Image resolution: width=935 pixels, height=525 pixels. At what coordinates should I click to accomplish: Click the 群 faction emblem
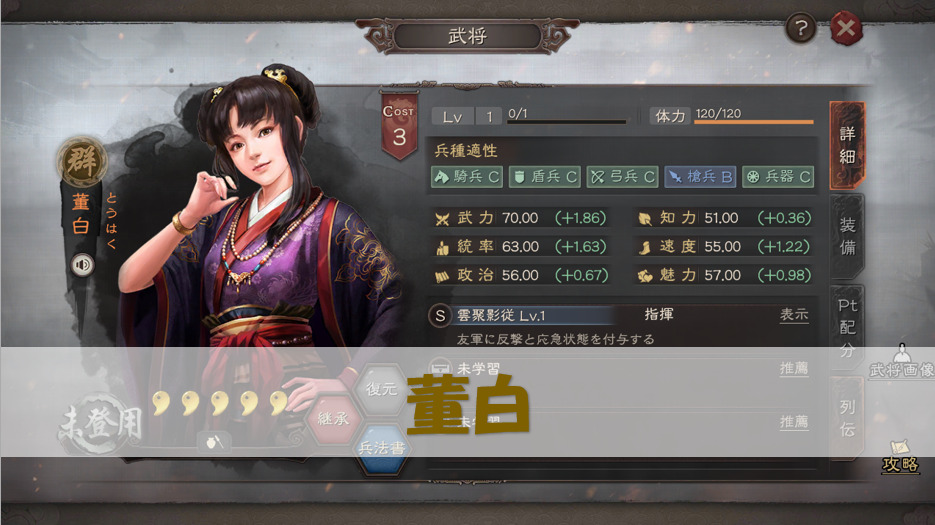pos(82,161)
